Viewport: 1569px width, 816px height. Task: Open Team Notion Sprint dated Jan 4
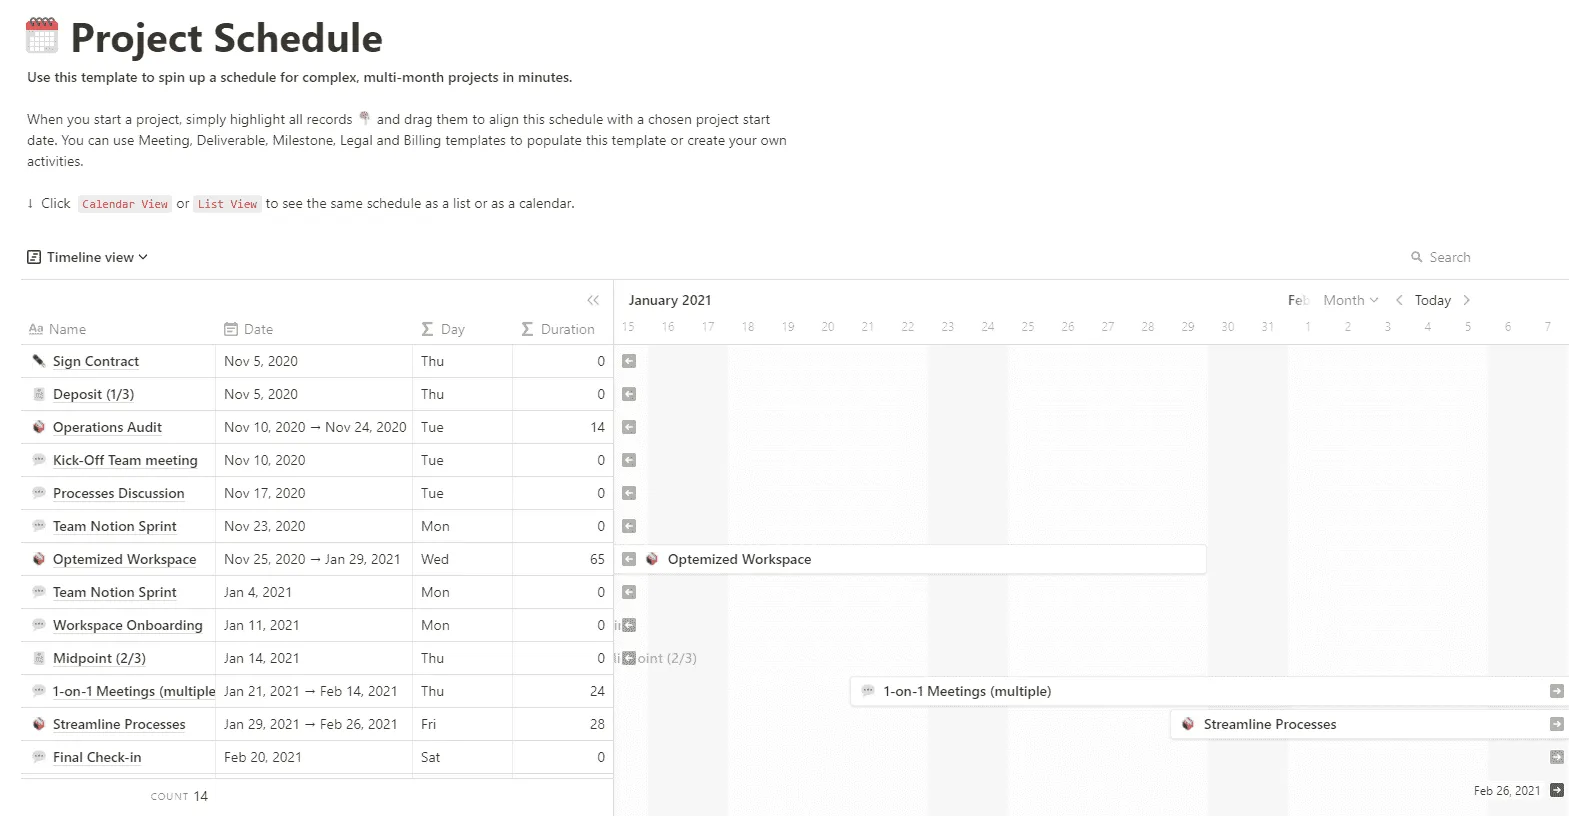coord(114,592)
